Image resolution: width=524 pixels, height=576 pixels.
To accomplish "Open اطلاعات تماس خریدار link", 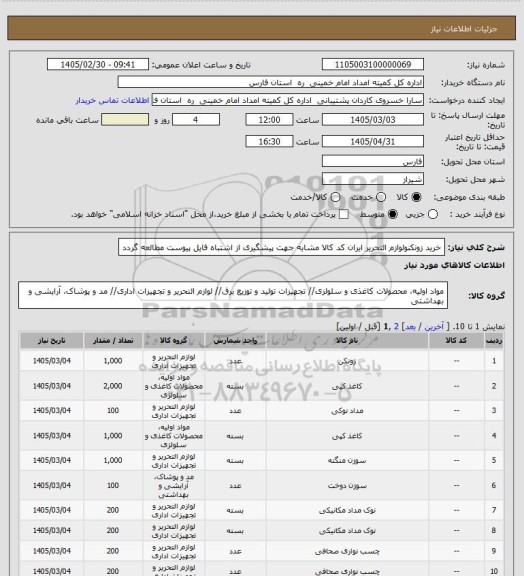I will pos(112,100).
